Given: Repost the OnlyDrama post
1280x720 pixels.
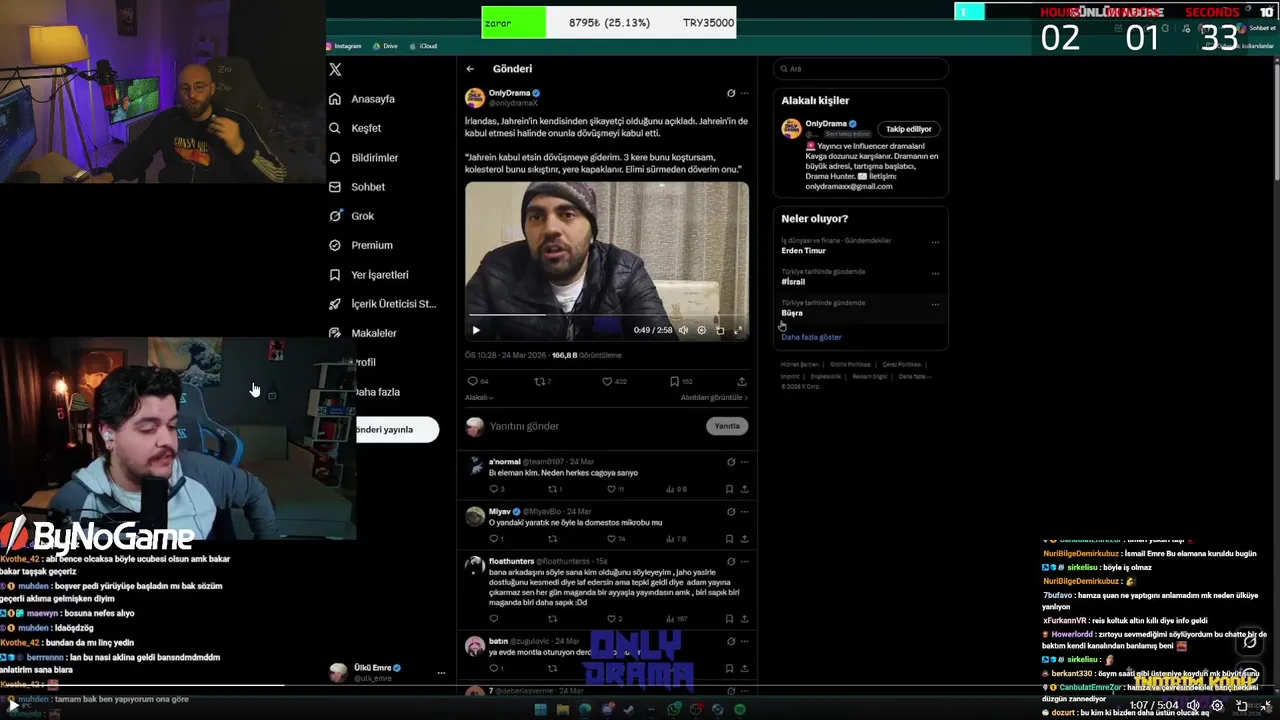Looking at the screenshot, I should click(x=543, y=381).
